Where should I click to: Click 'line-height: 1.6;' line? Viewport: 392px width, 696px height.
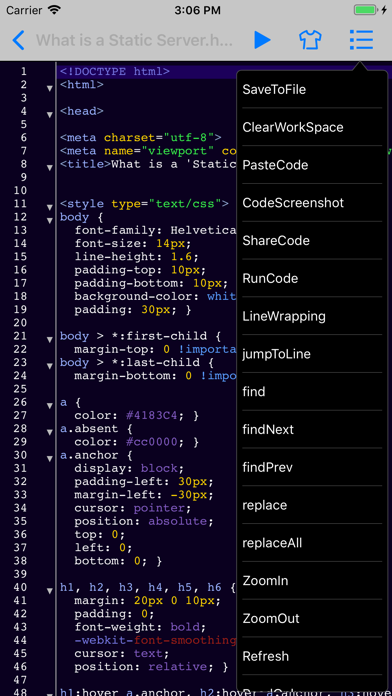(137, 257)
